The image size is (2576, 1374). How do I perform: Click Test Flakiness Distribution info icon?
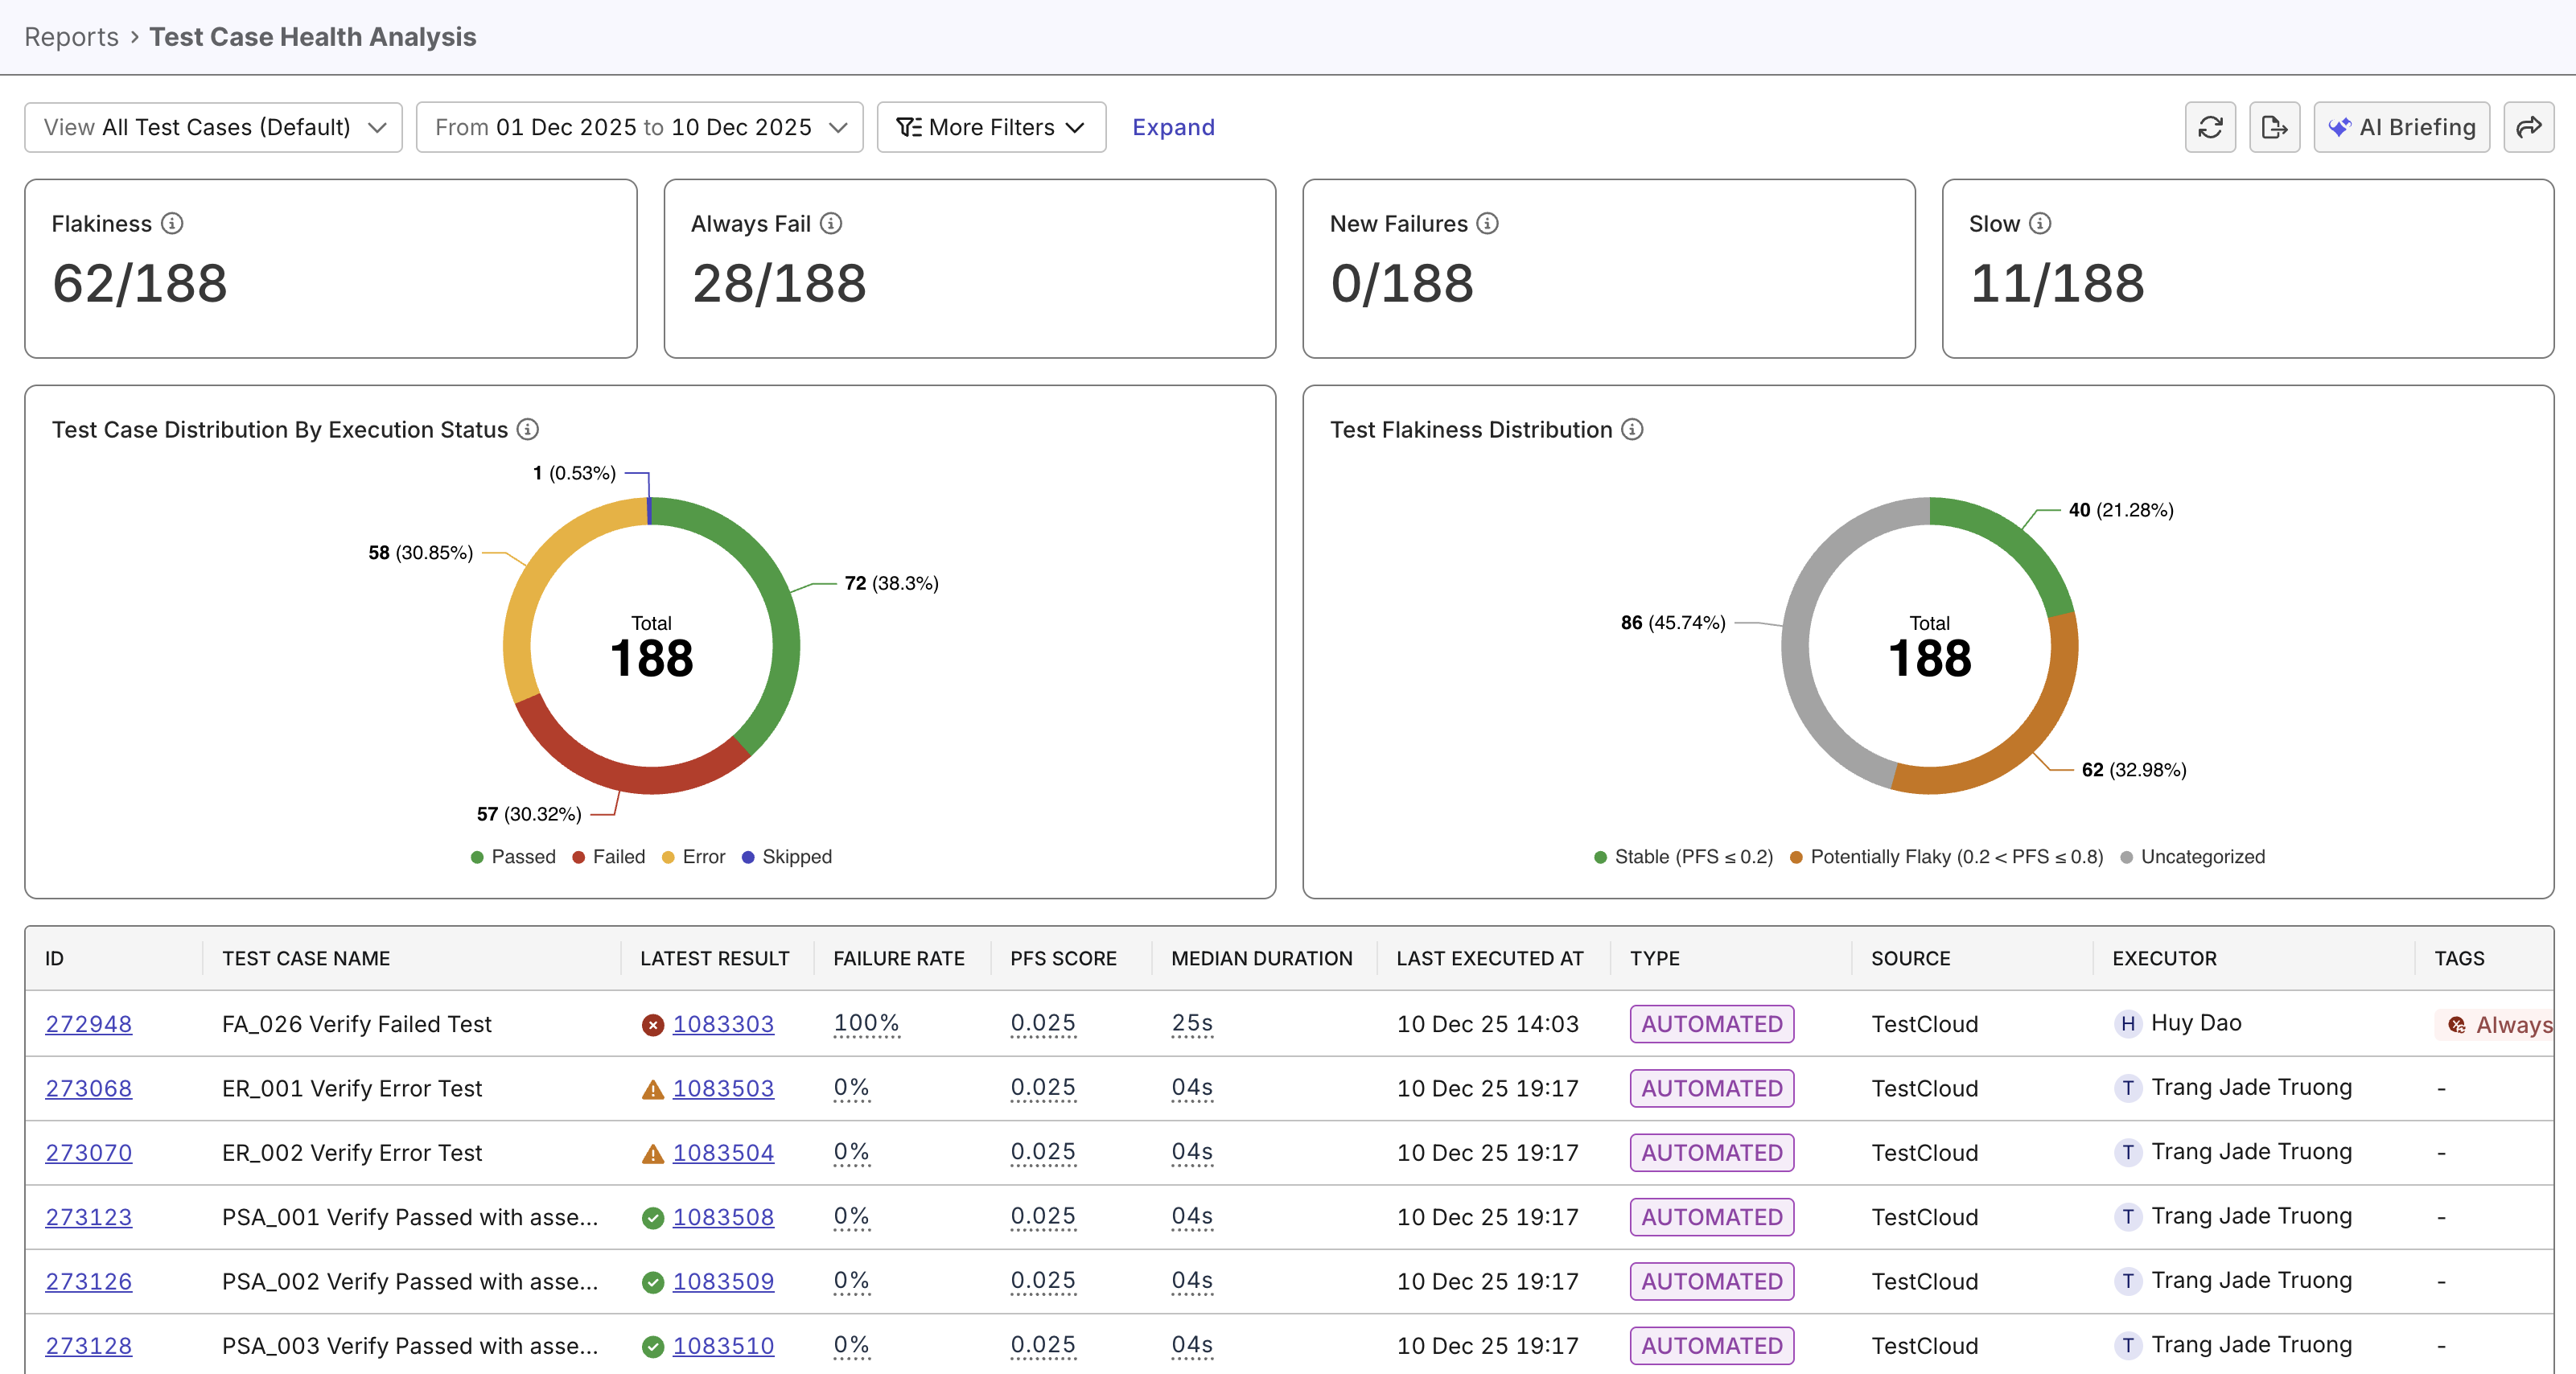1632,429
